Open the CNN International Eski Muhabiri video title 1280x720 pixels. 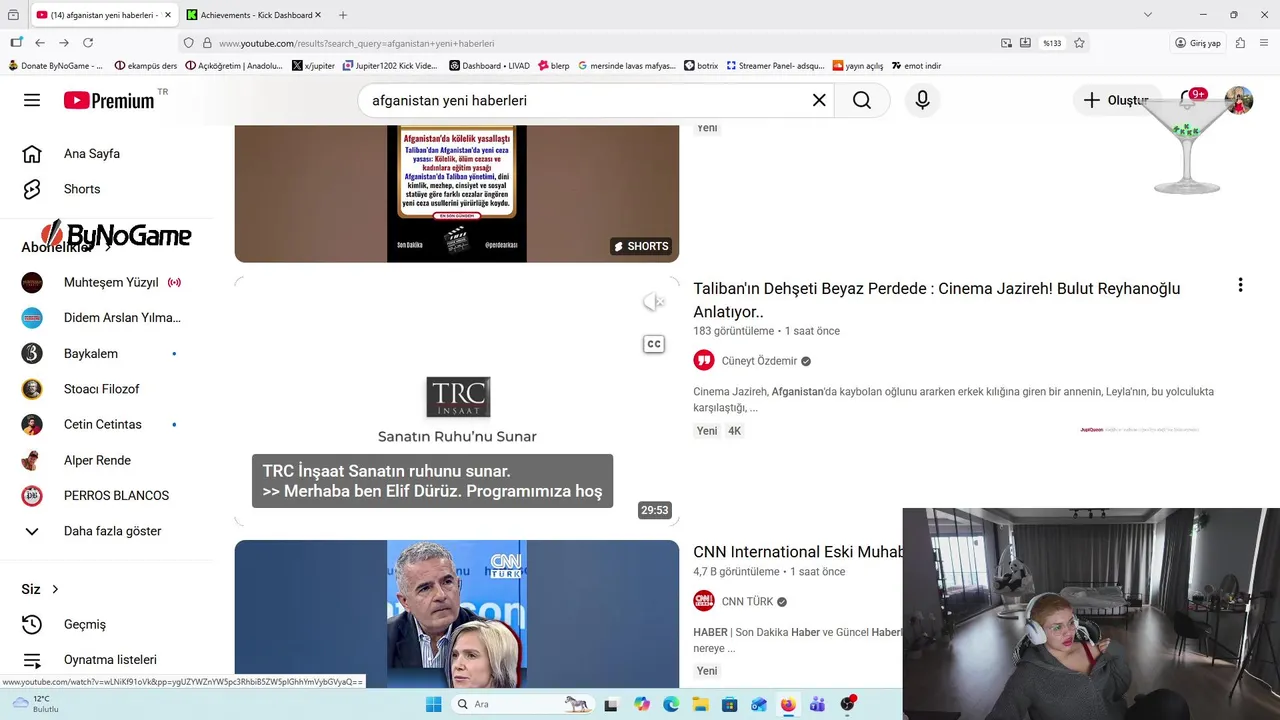point(798,552)
